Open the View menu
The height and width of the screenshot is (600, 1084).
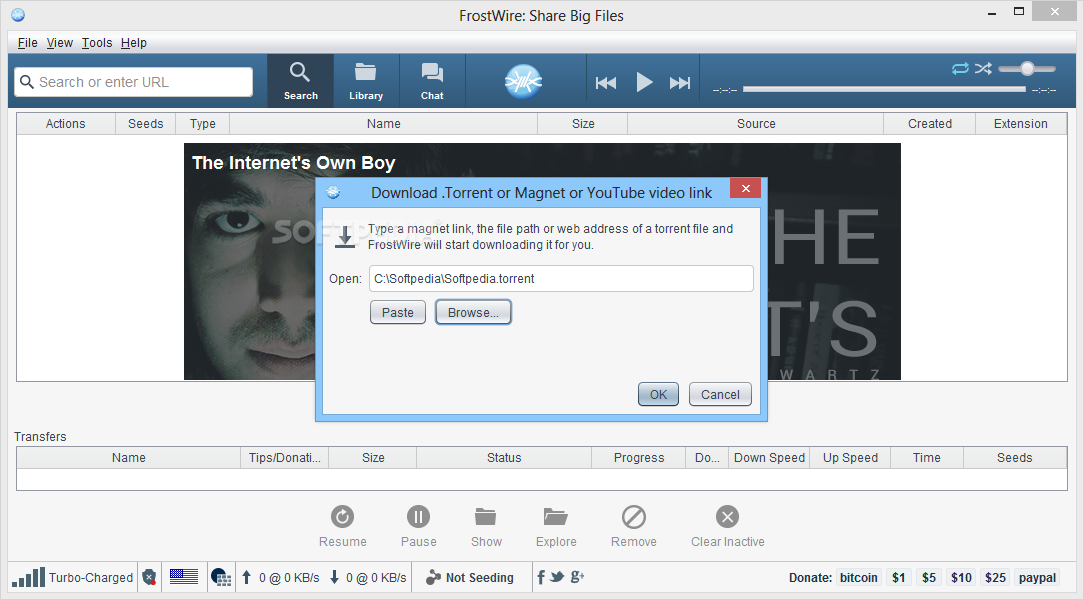(x=59, y=43)
